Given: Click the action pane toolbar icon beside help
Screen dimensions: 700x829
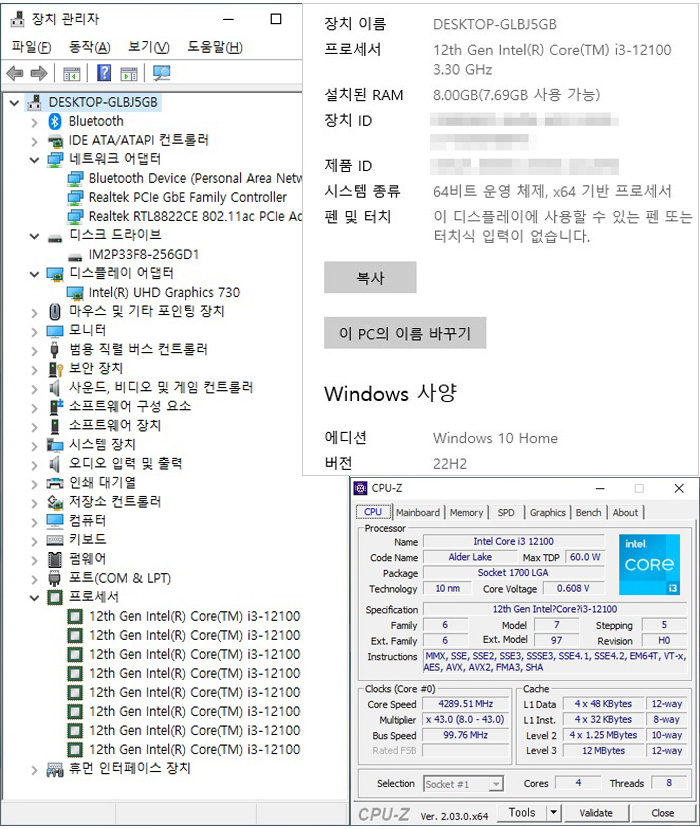Looking at the screenshot, I should (128, 73).
